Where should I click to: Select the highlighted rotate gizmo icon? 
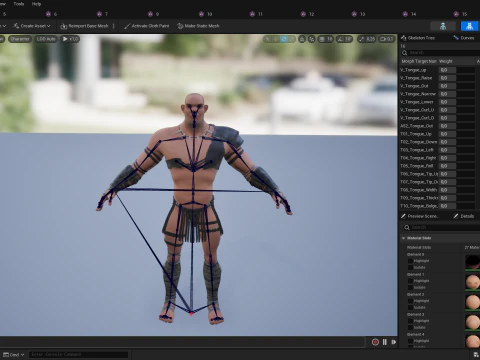284,39
